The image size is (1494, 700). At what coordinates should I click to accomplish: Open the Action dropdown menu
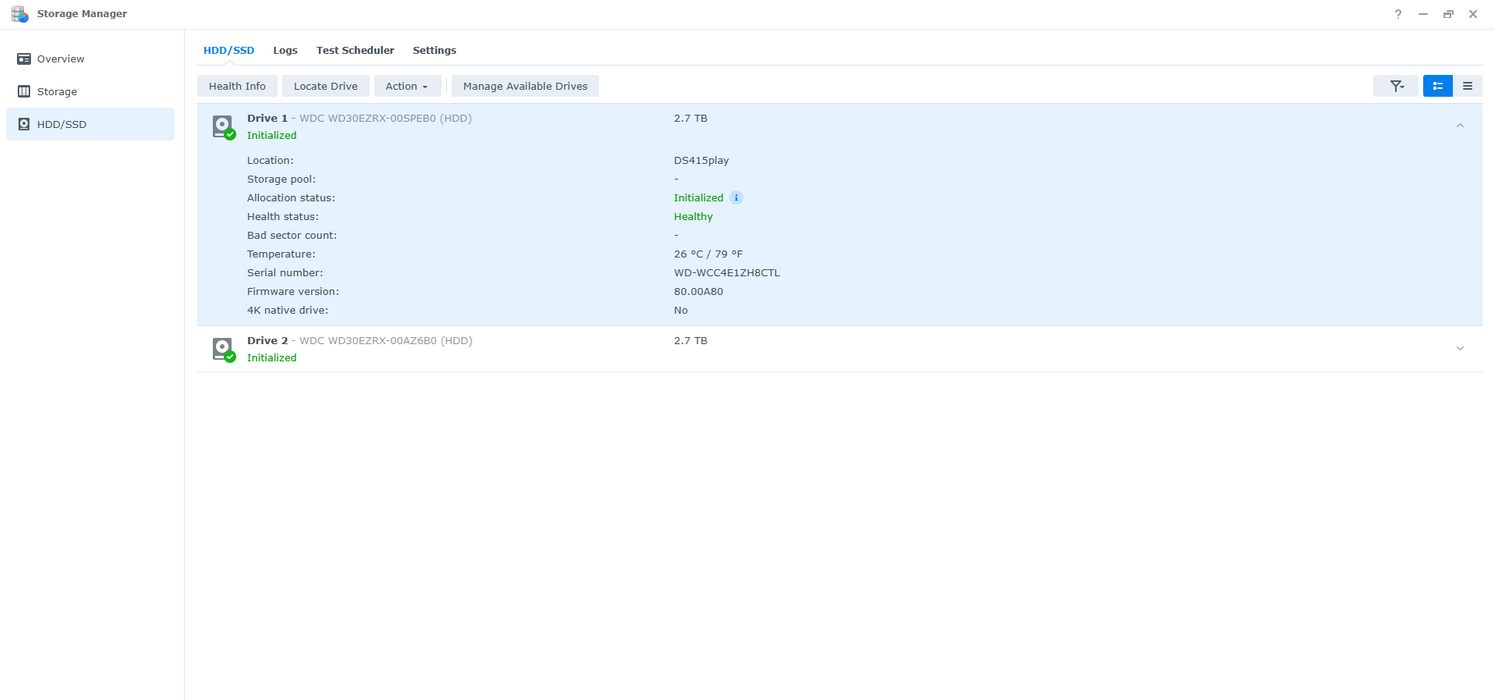[407, 86]
